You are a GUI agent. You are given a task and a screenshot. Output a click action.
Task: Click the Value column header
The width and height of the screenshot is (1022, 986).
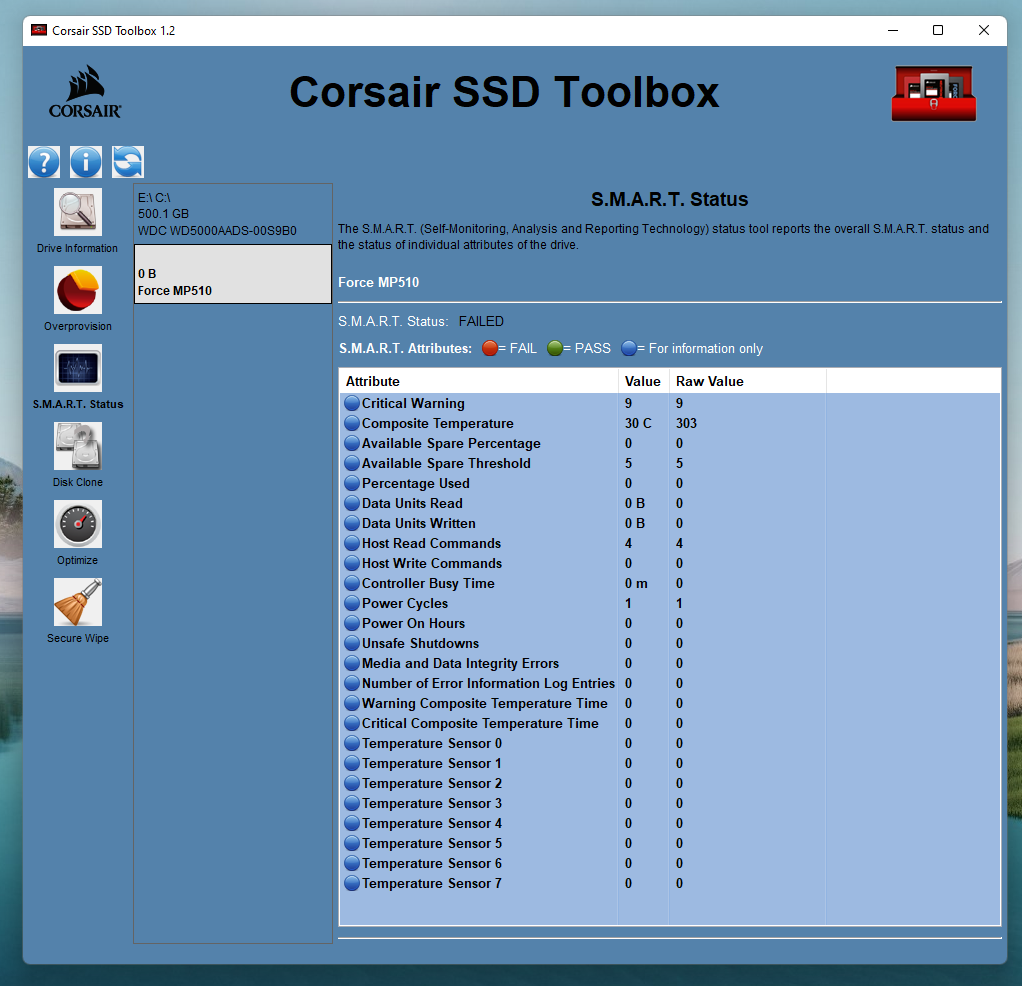click(643, 381)
